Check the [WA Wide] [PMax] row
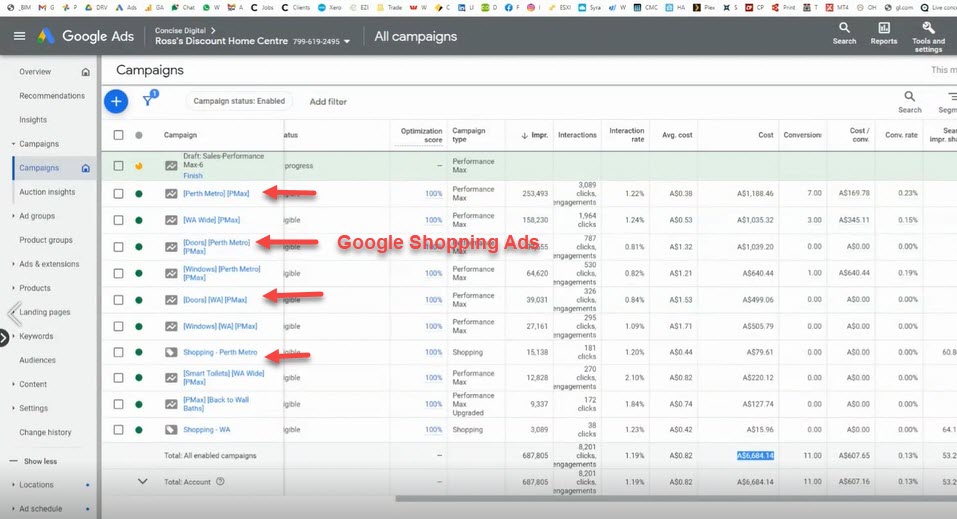 [x=118, y=220]
